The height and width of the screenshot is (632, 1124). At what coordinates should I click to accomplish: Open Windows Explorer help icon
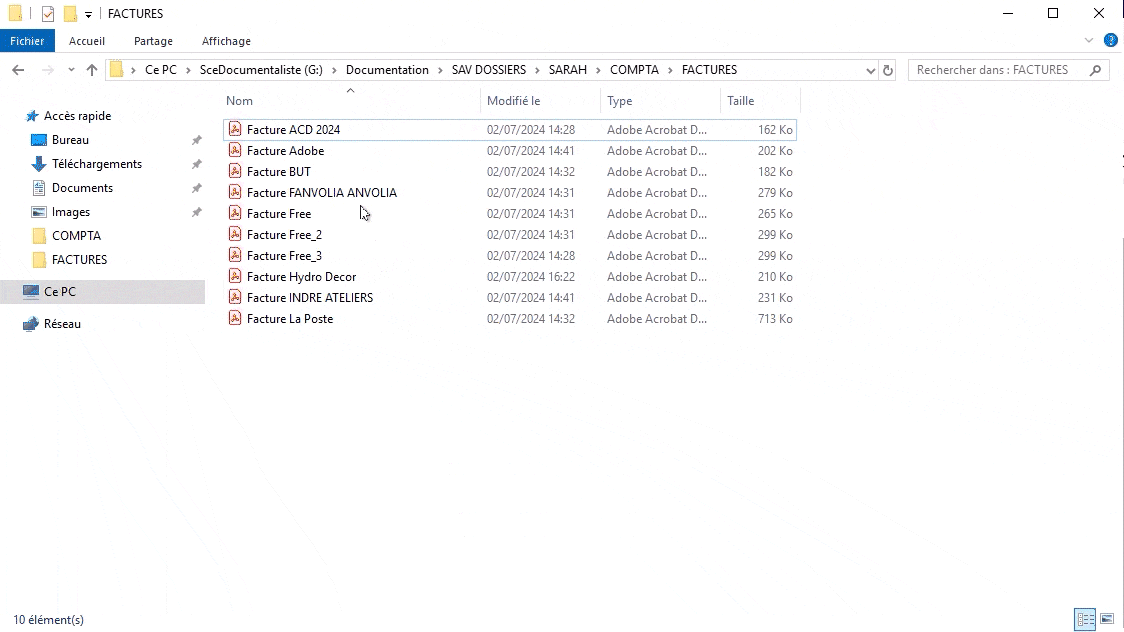[1110, 40]
